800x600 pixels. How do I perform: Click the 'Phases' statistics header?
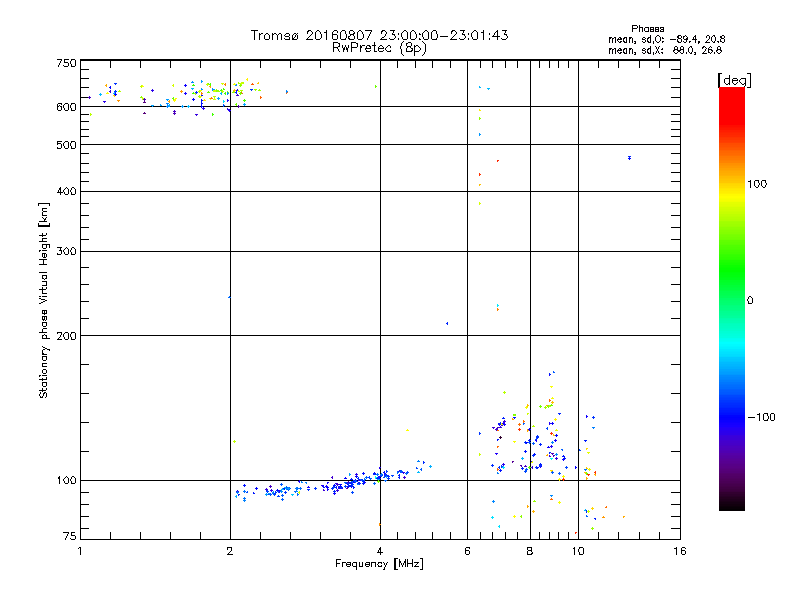click(x=647, y=29)
